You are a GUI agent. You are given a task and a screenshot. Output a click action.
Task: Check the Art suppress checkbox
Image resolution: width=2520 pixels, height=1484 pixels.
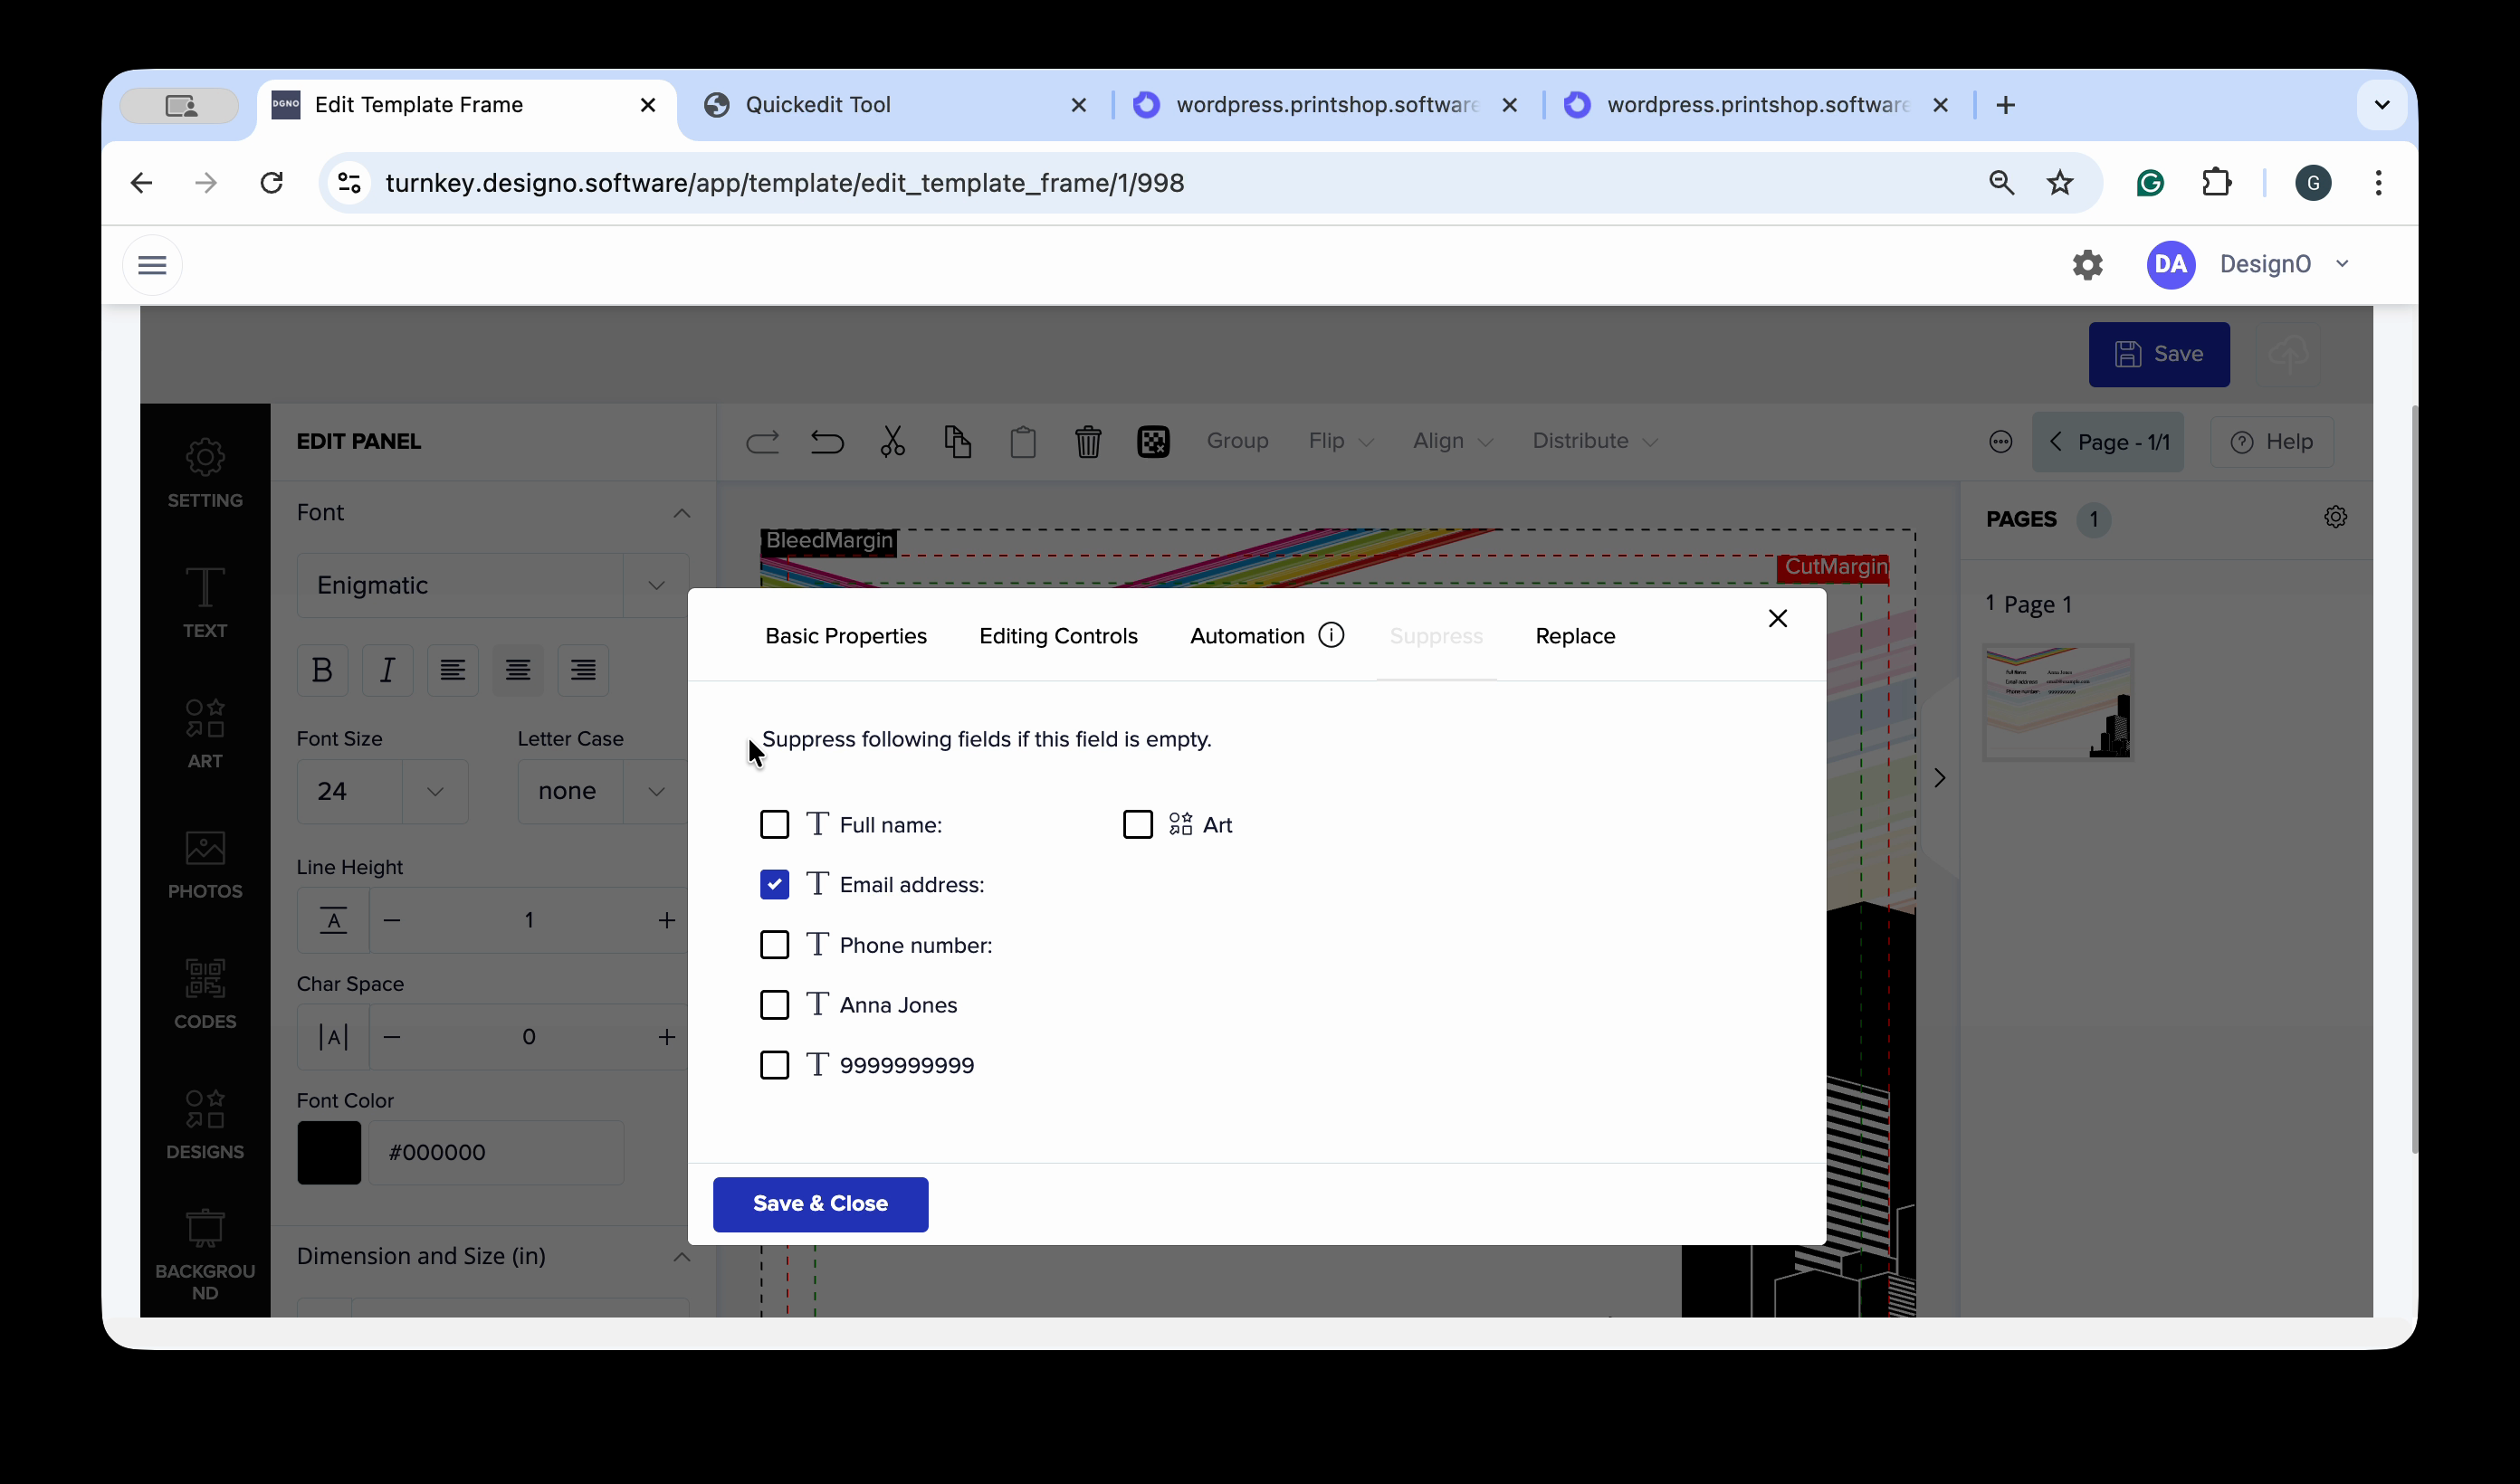[x=1137, y=824]
